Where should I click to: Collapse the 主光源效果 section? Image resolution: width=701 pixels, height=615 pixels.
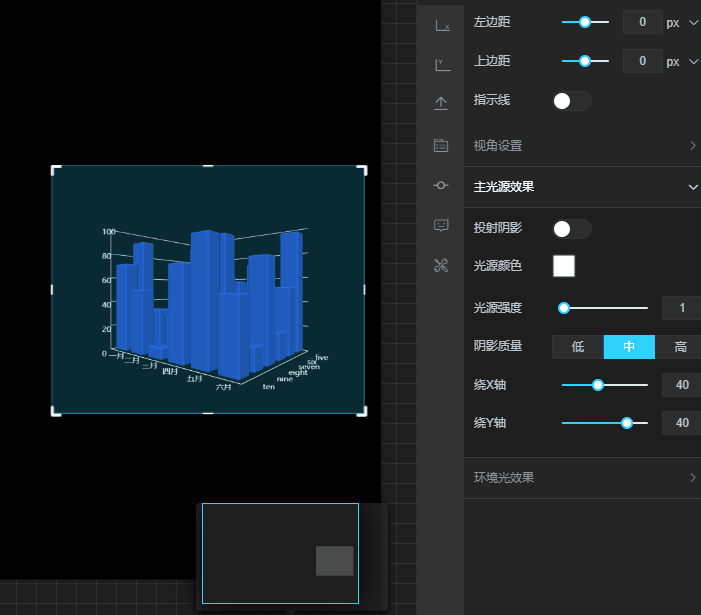582,187
